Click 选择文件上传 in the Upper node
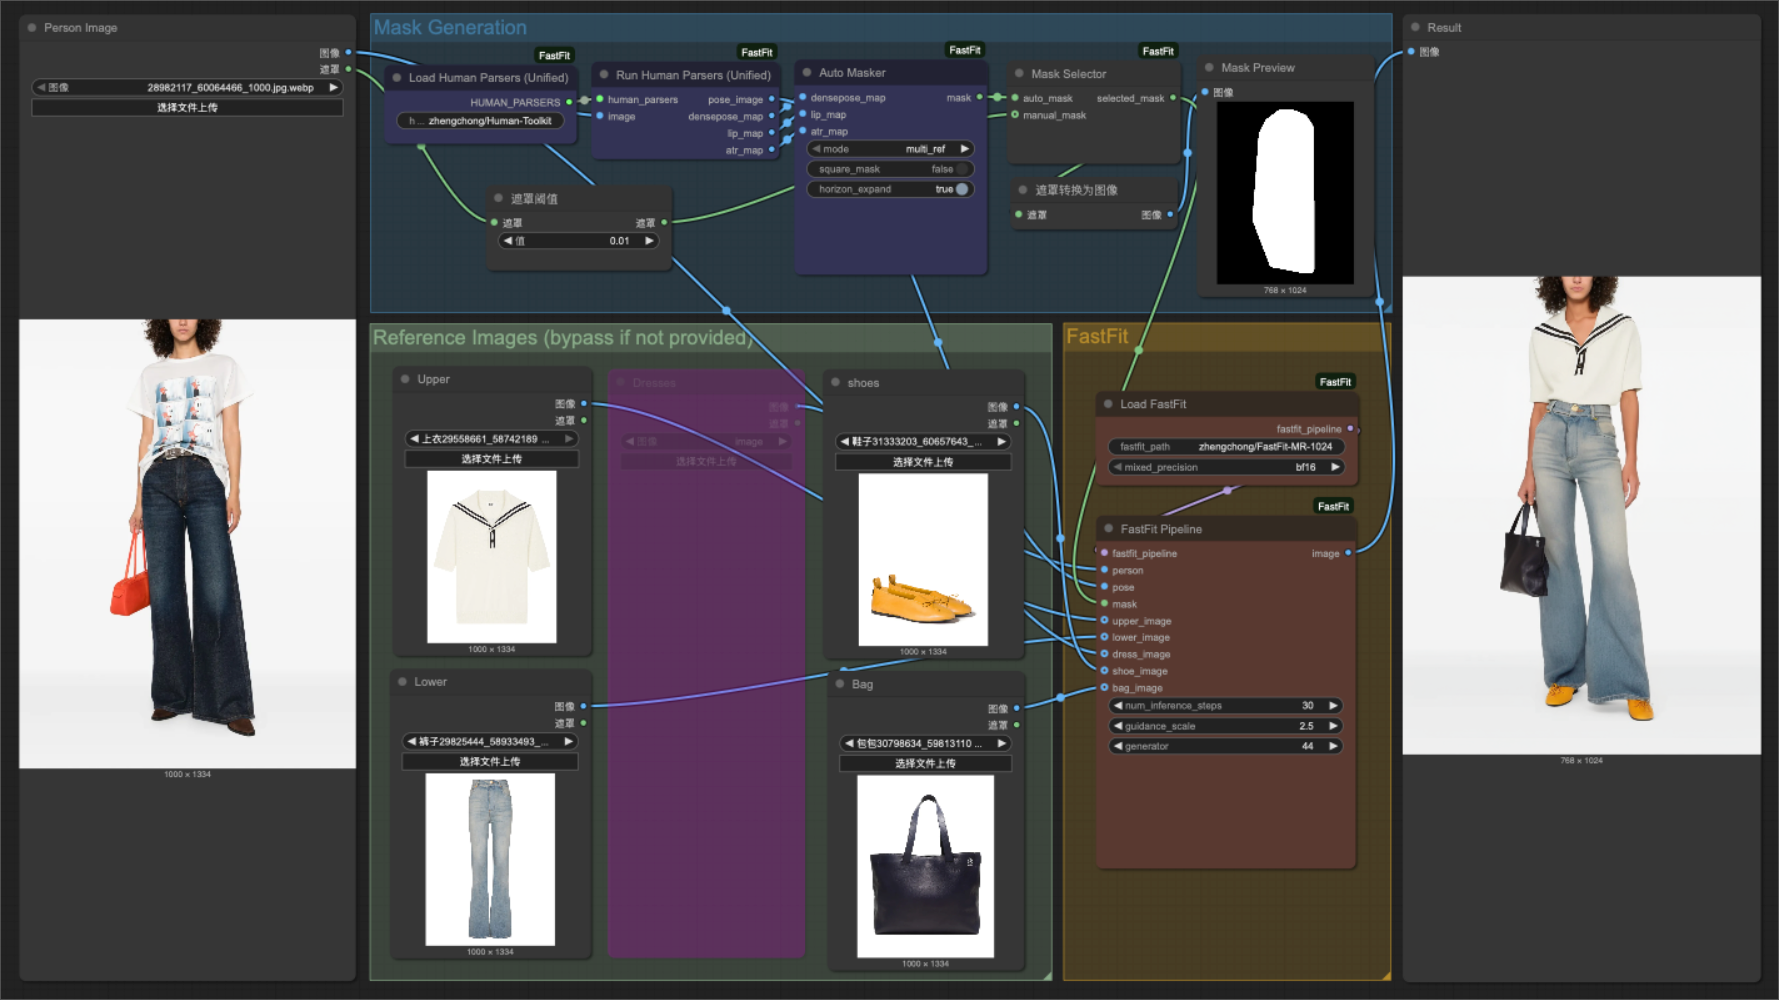 [x=490, y=458]
